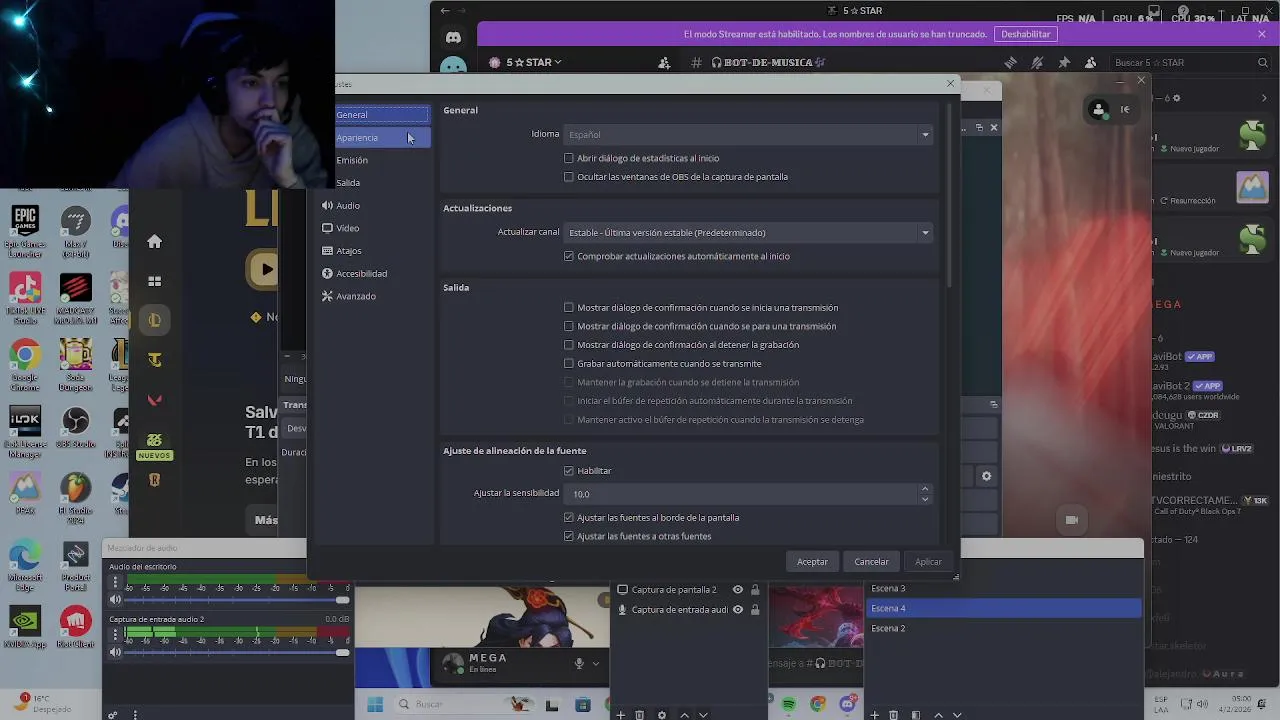Viewport: 1280px width, 720px height.
Task: Select Valorant icon in Riot sidebar
Action: pyautogui.click(x=154, y=400)
